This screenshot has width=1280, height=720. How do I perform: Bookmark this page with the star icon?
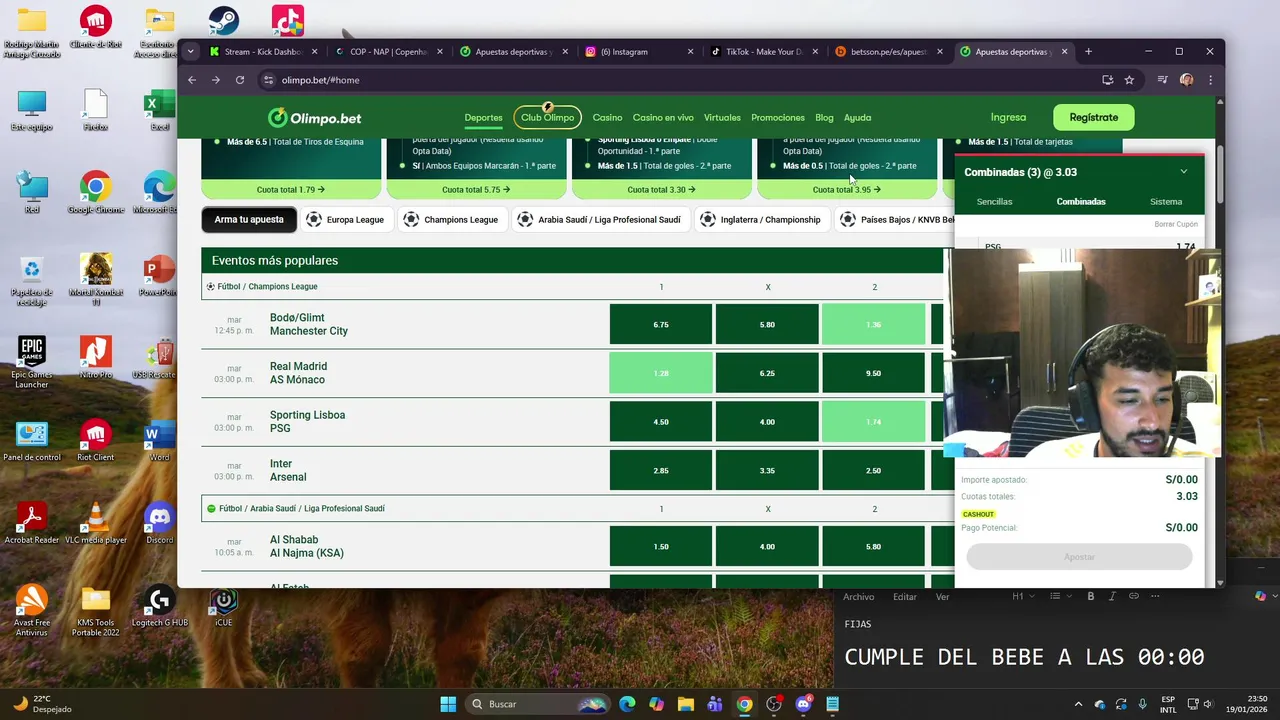point(1129,80)
